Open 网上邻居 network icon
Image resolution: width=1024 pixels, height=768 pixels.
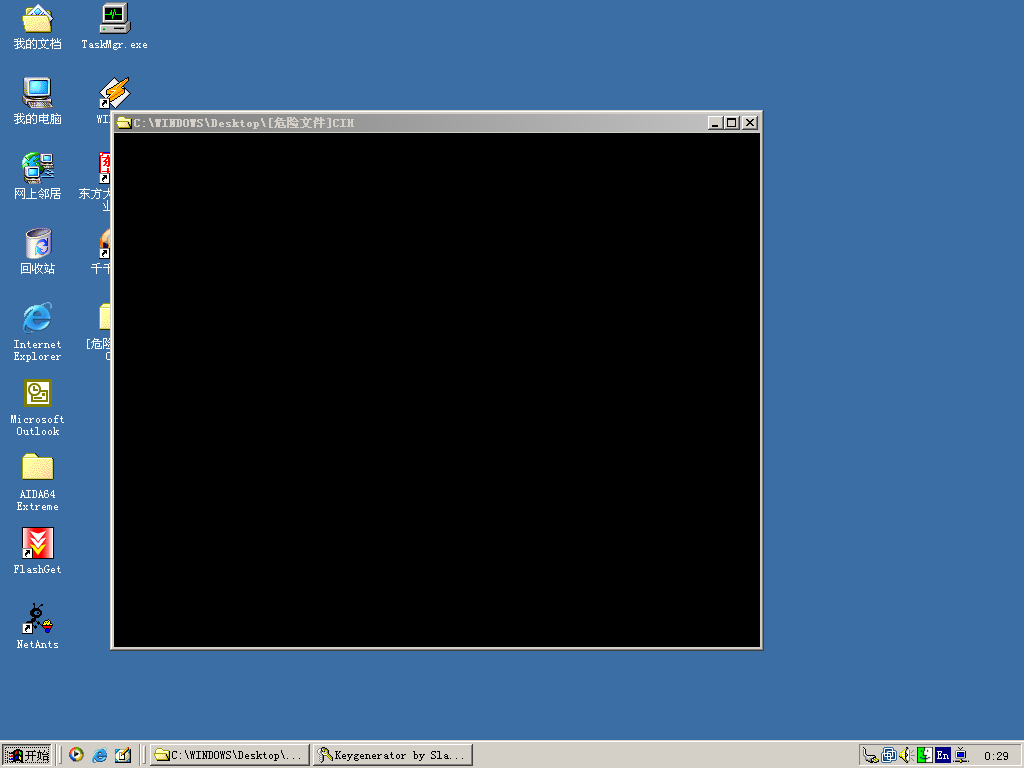pos(37,168)
